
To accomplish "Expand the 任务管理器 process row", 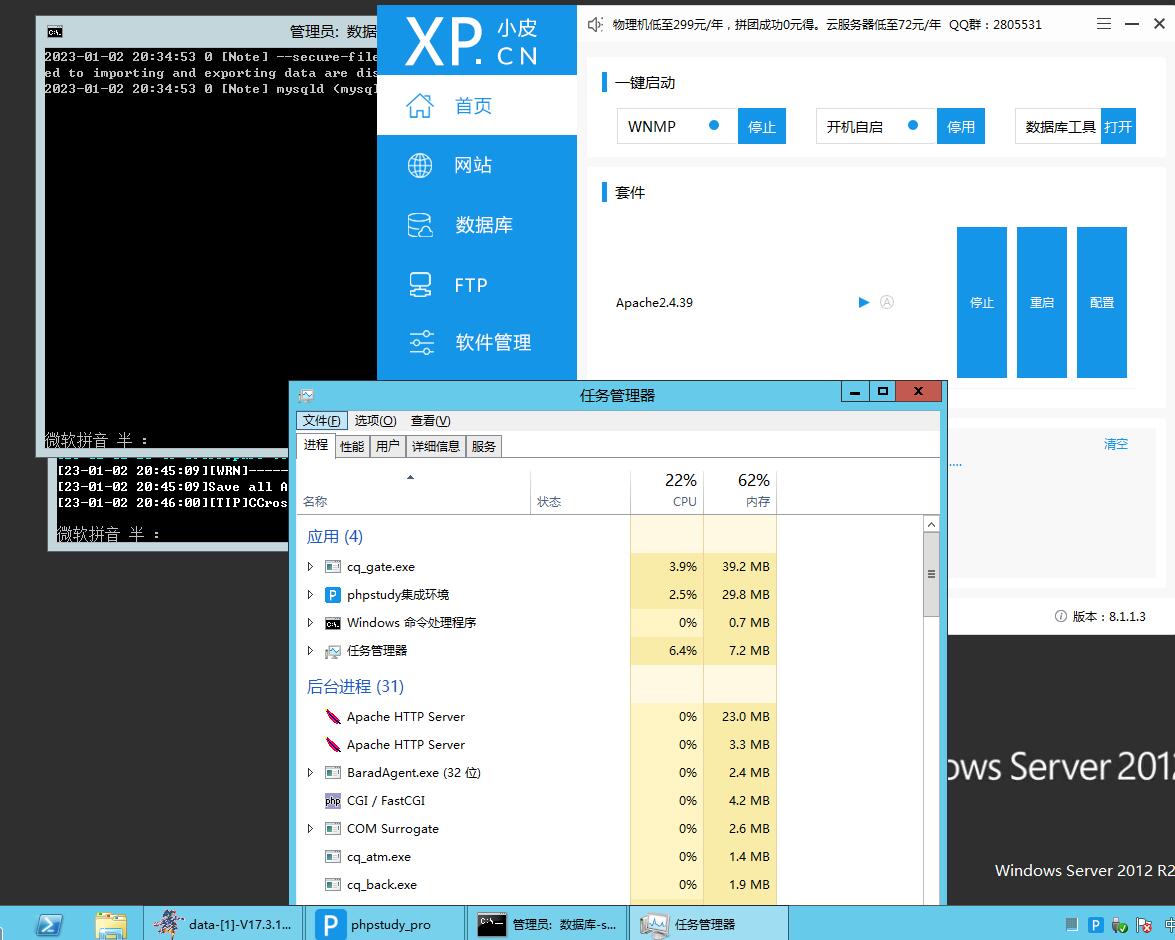I will (x=310, y=651).
